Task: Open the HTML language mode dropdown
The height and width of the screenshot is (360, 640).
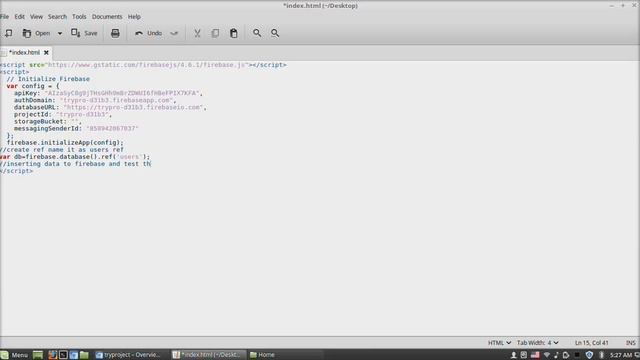Action: point(499,343)
